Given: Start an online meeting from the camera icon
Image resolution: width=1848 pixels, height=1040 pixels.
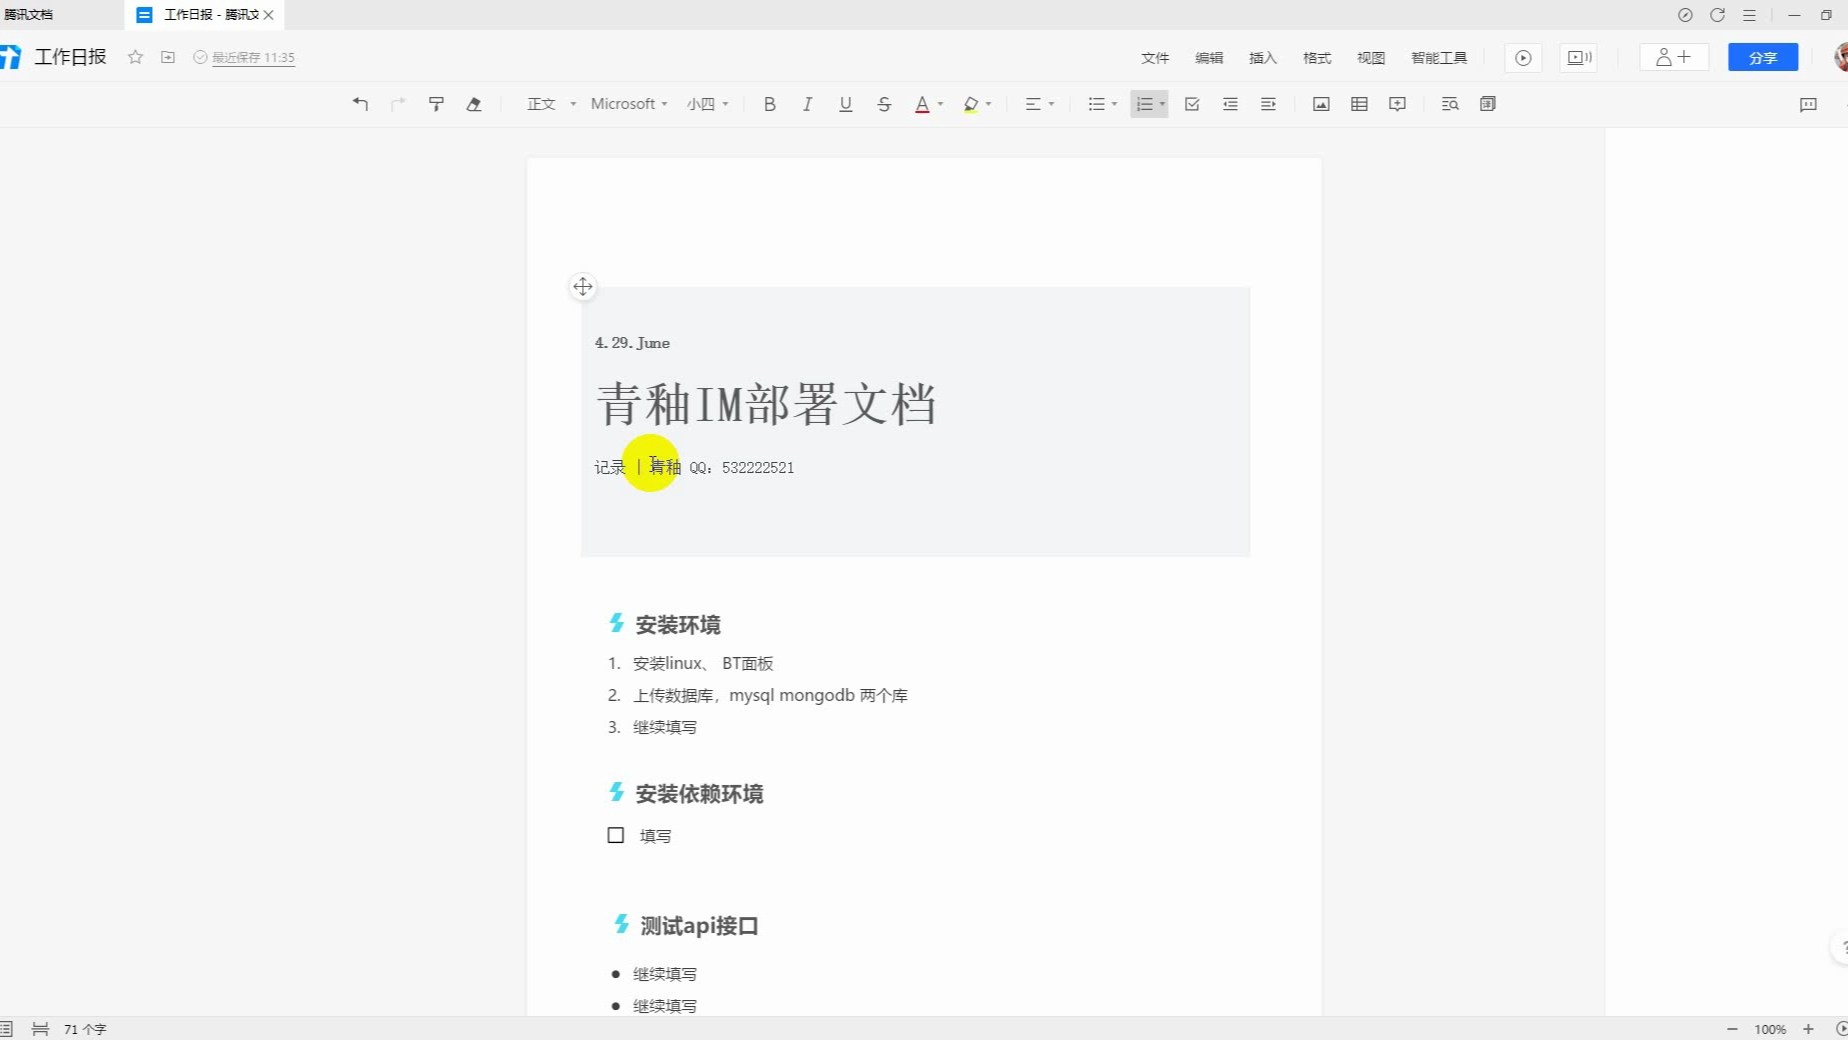Looking at the screenshot, I should point(1579,58).
